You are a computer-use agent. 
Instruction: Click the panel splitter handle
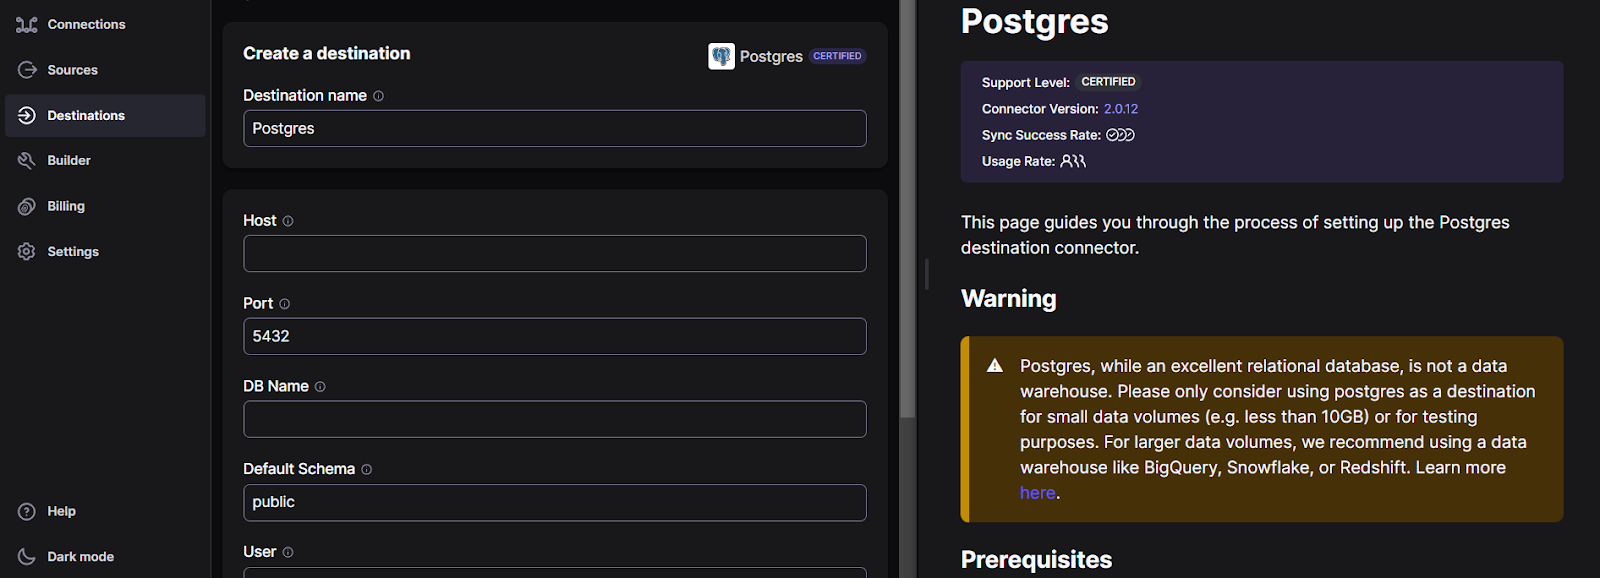927,274
